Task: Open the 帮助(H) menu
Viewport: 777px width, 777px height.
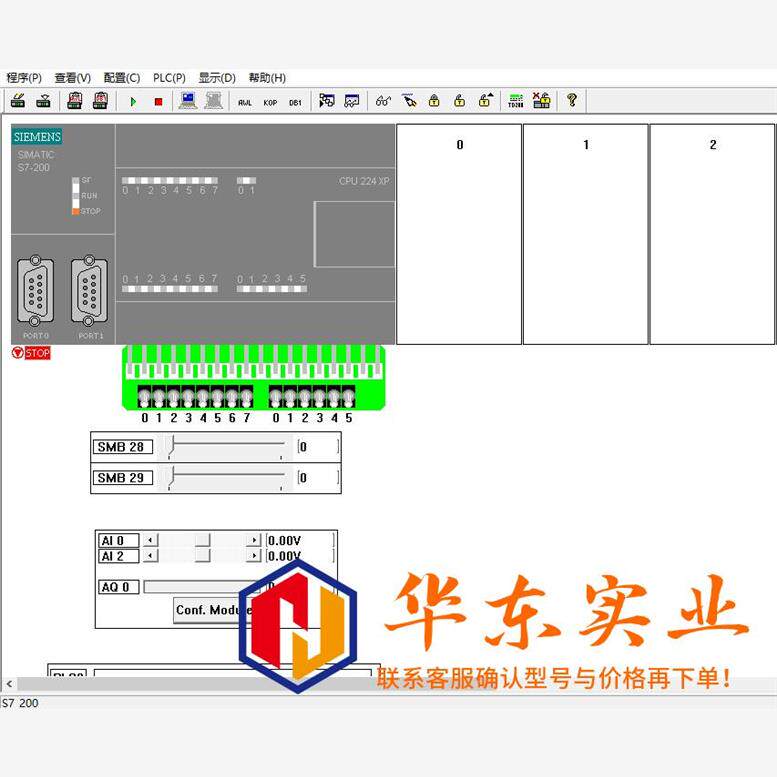Action: pos(267,78)
